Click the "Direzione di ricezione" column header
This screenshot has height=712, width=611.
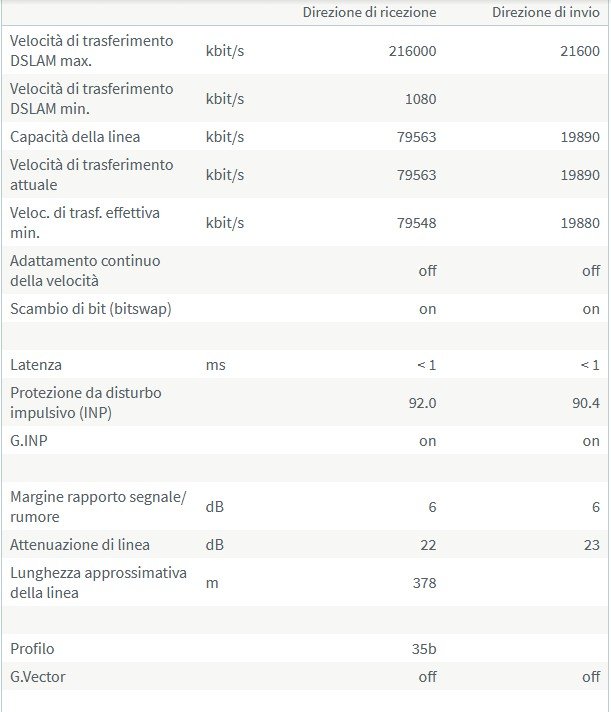370,12
